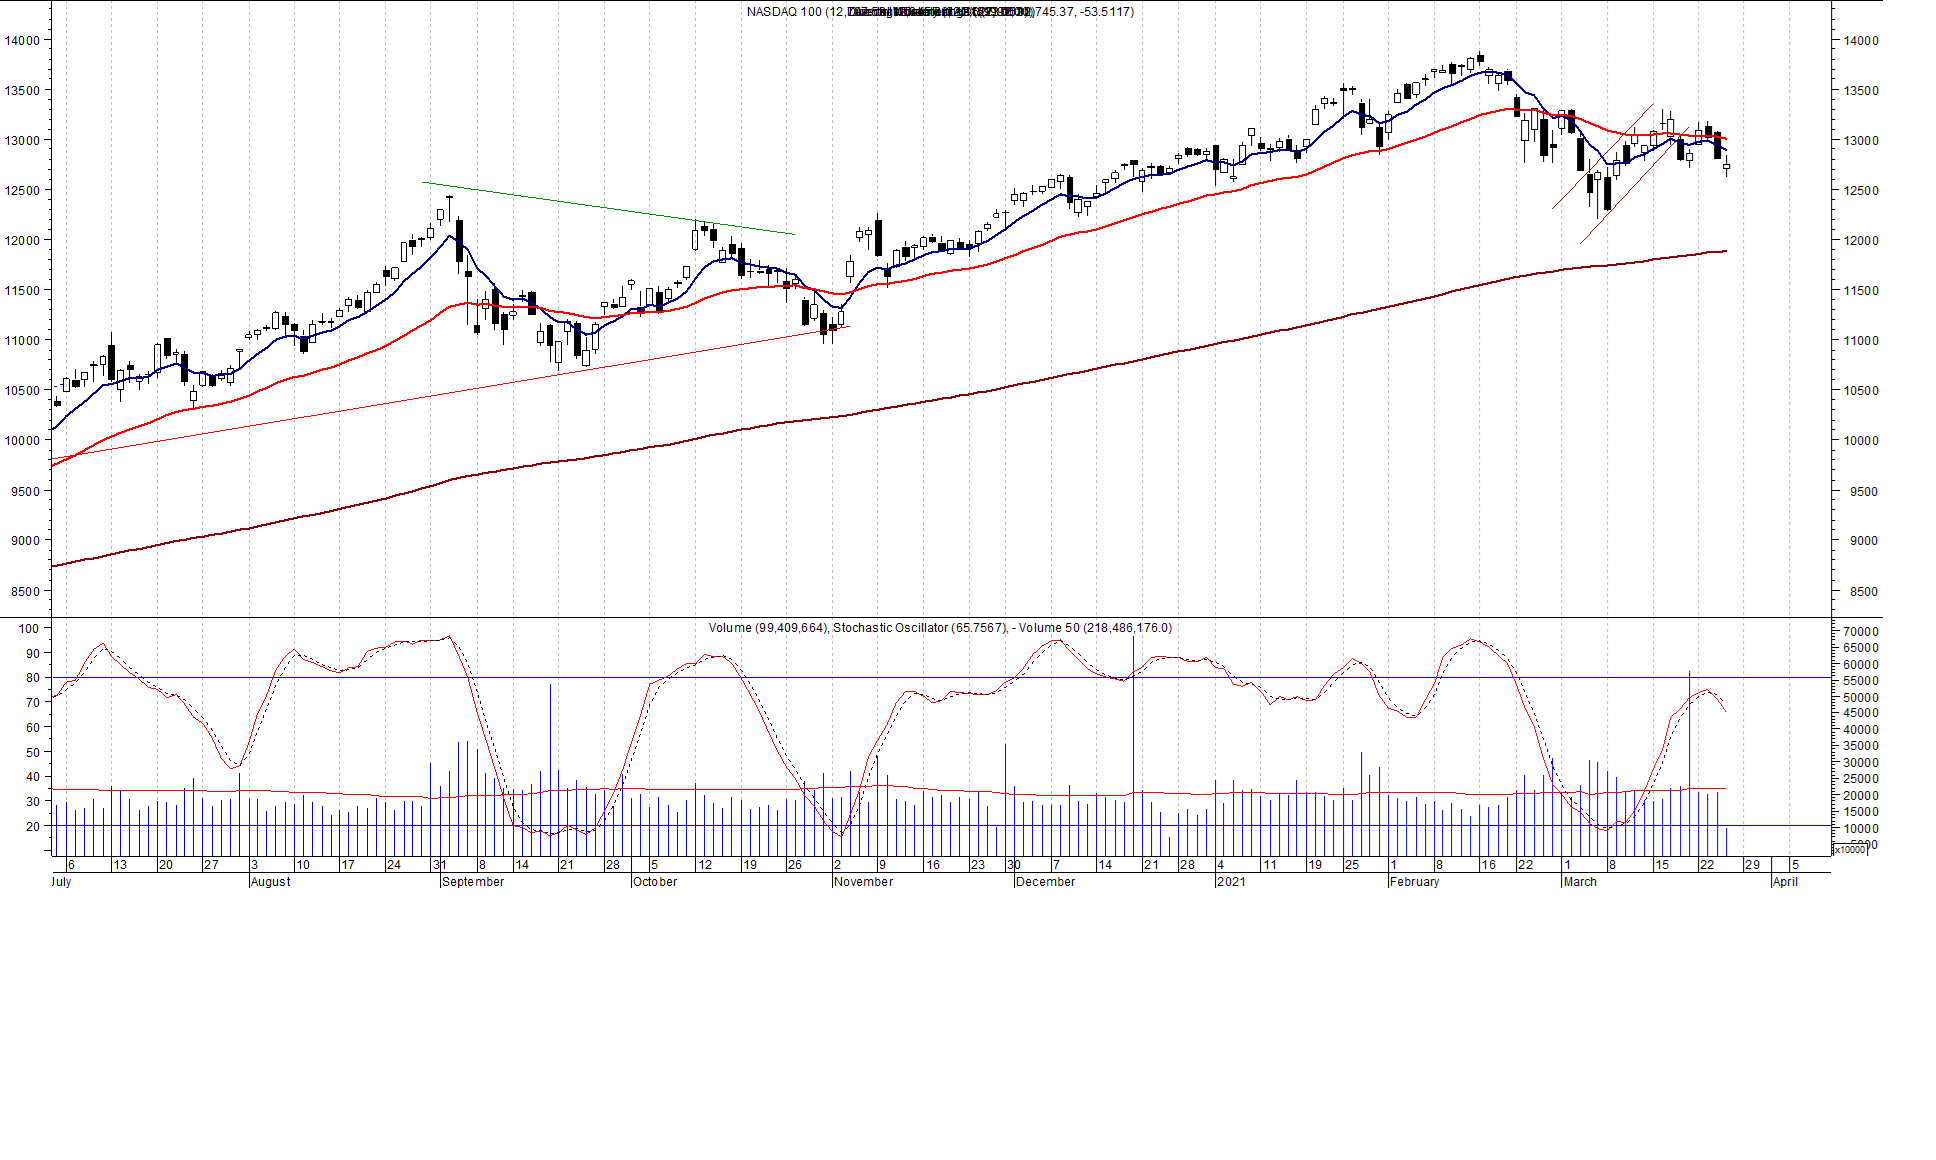Select the December month label

(x=1046, y=882)
